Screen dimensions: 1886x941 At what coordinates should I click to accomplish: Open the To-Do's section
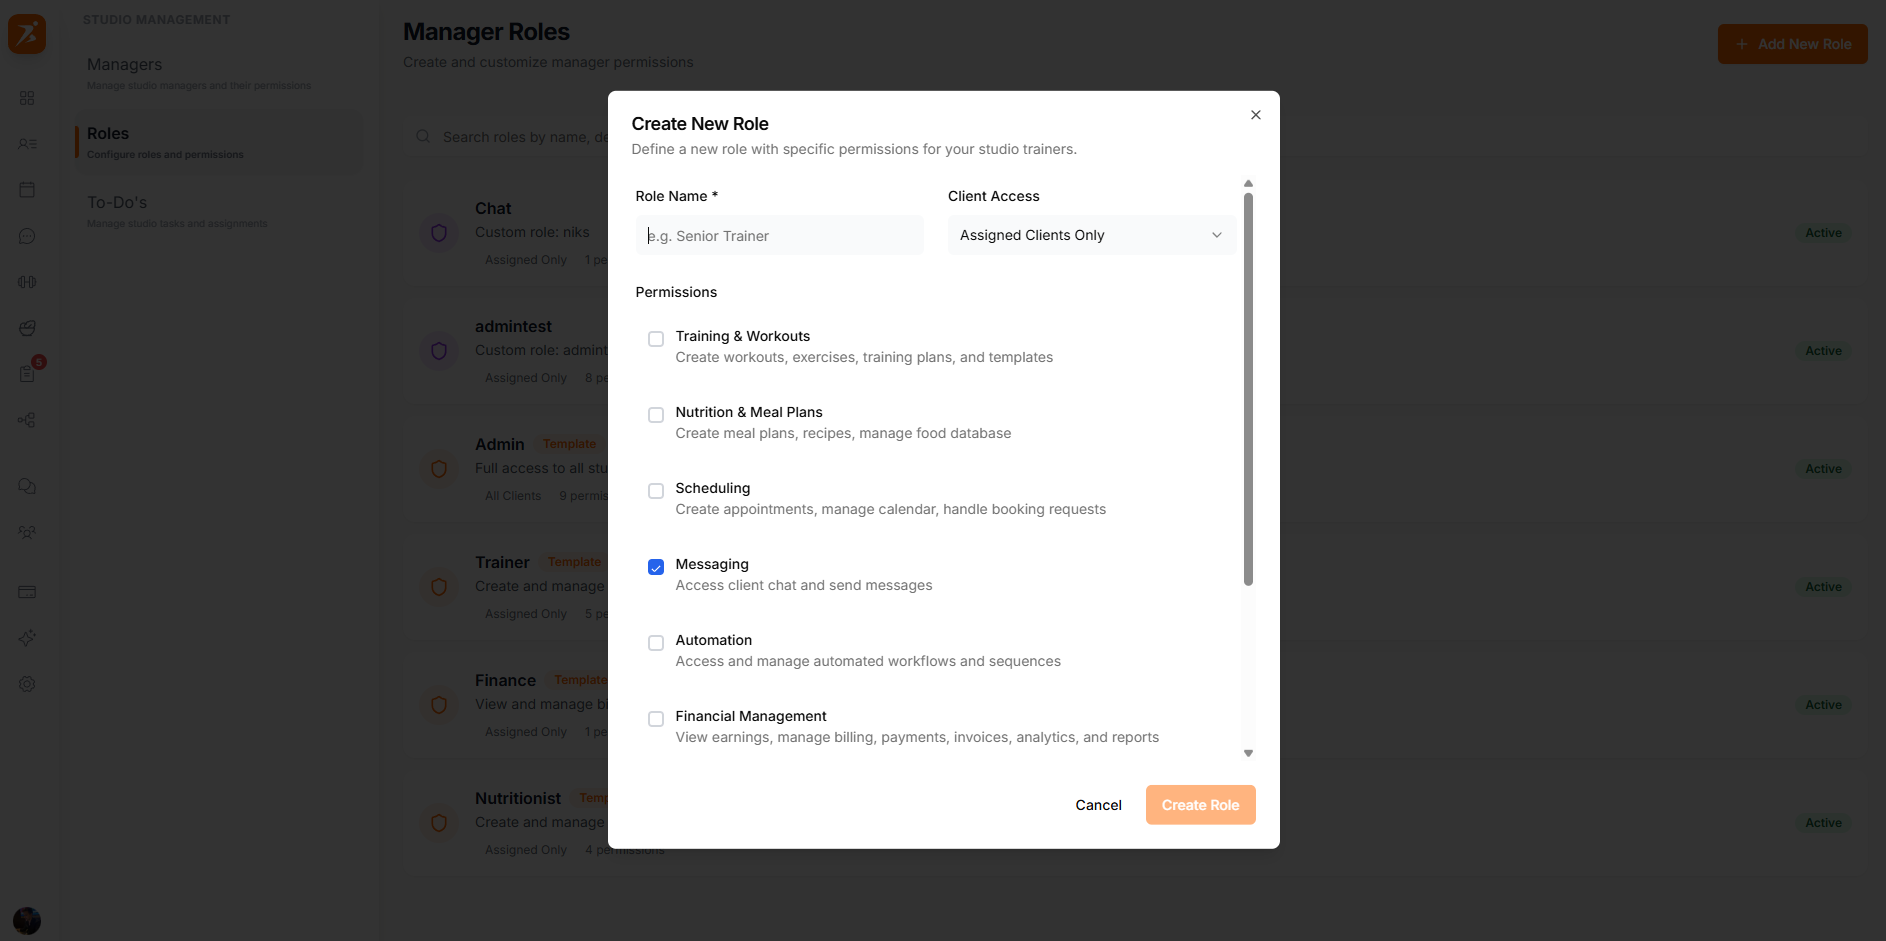(118, 202)
